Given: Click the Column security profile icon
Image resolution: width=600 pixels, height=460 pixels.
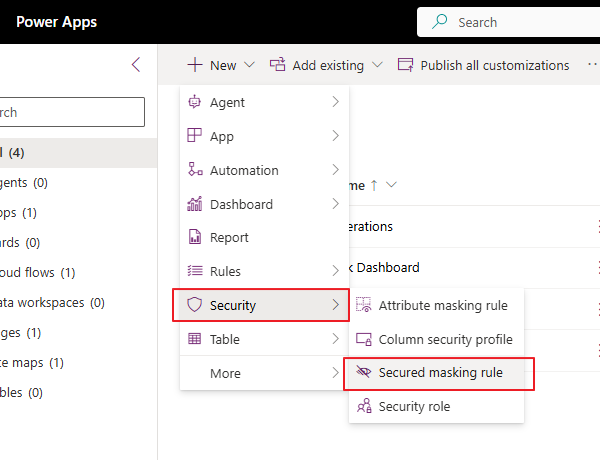Looking at the screenshot, I should (x=364, y=339).
